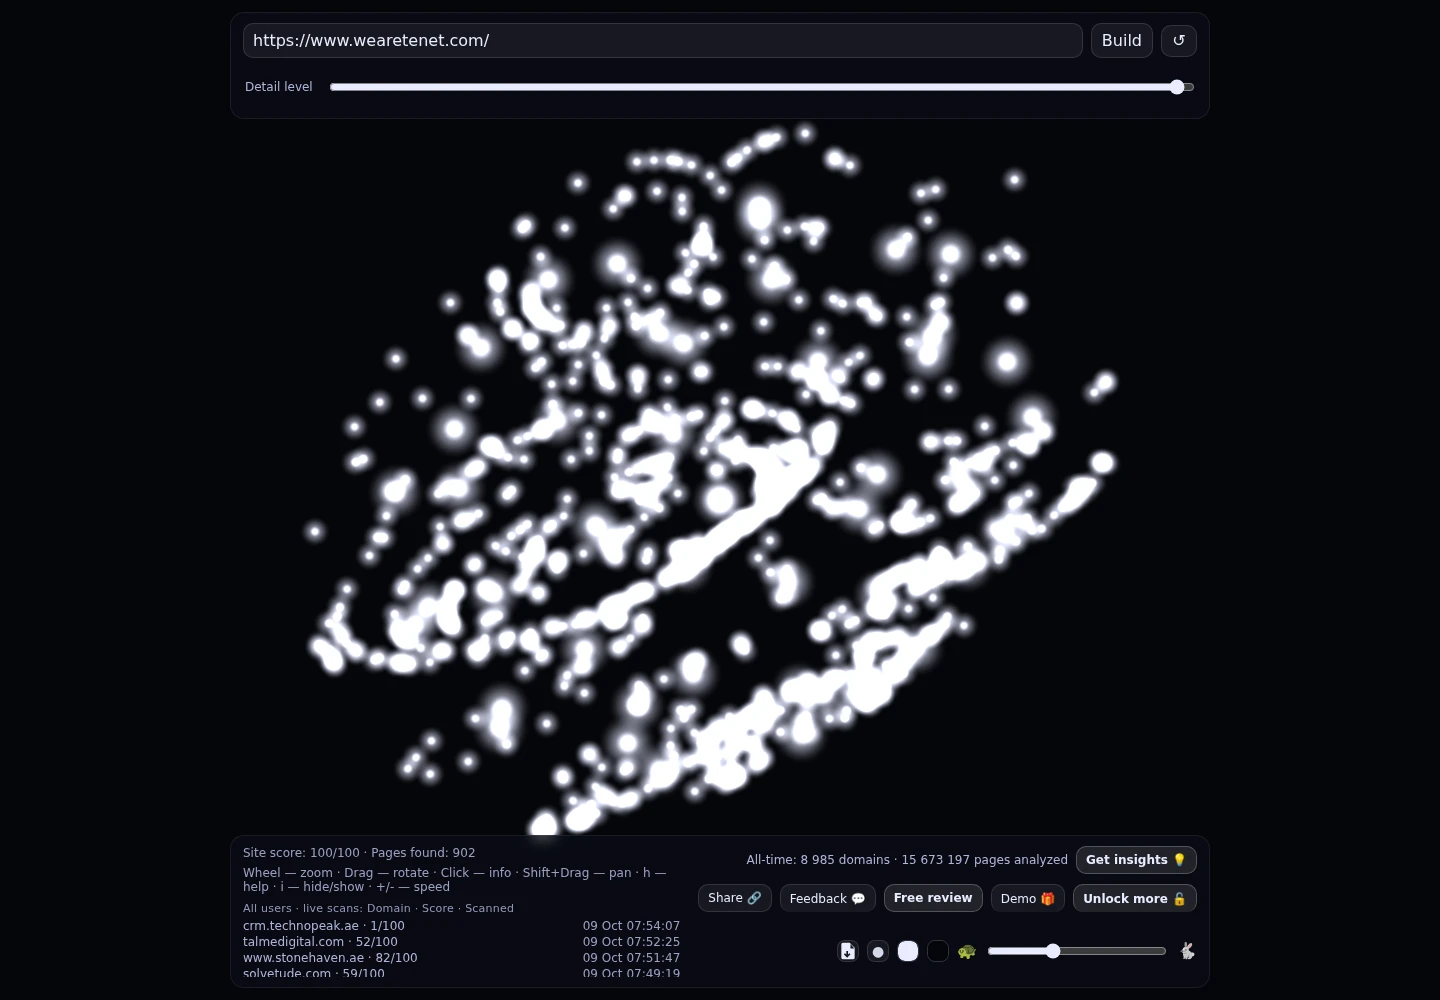Select the white color swatch
1440x1000 pixels.
[x=908, y=951]
